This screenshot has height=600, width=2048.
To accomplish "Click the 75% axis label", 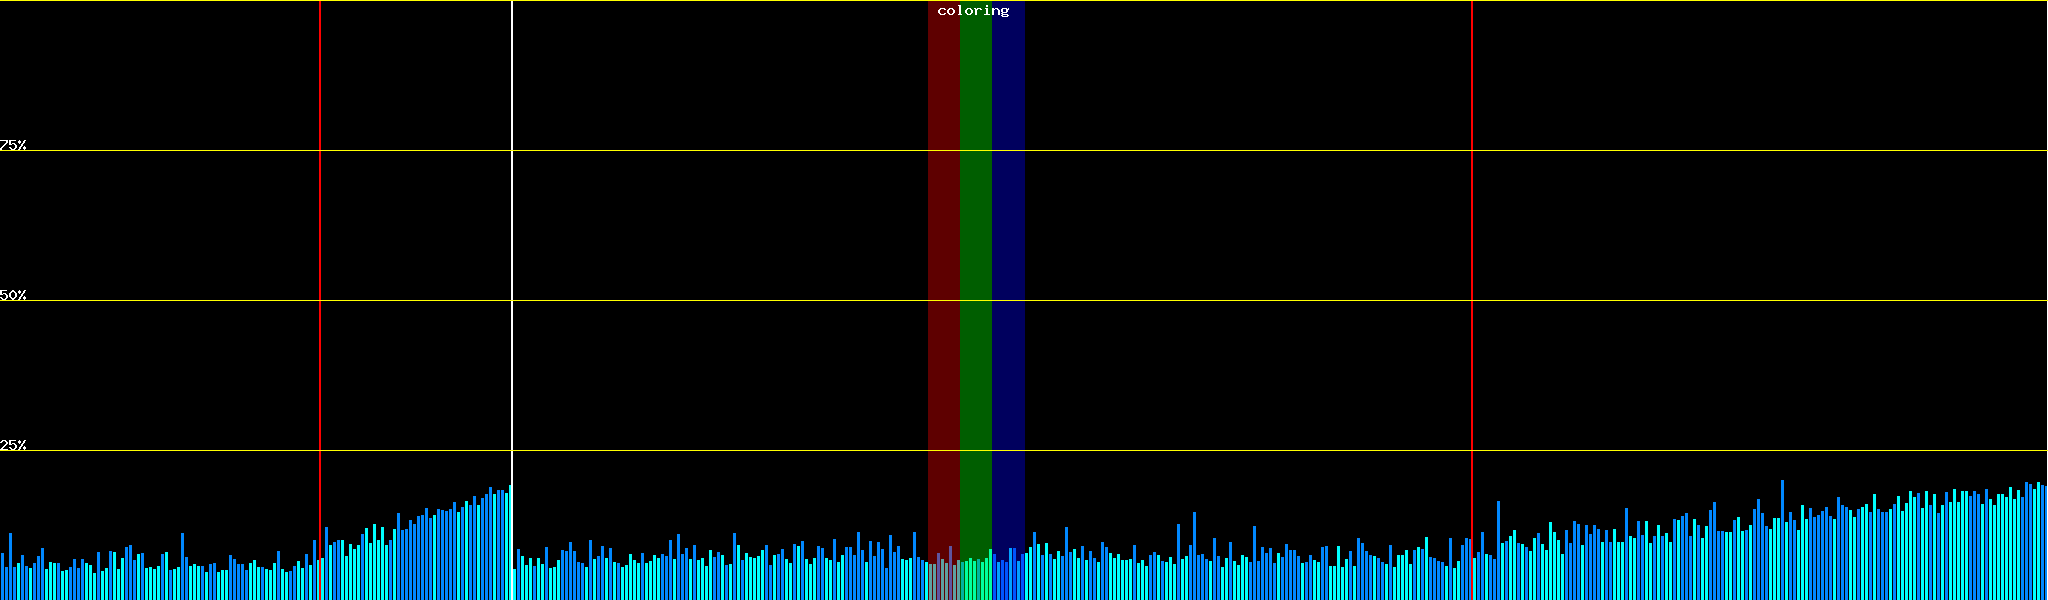I will [x=13, y=145].
